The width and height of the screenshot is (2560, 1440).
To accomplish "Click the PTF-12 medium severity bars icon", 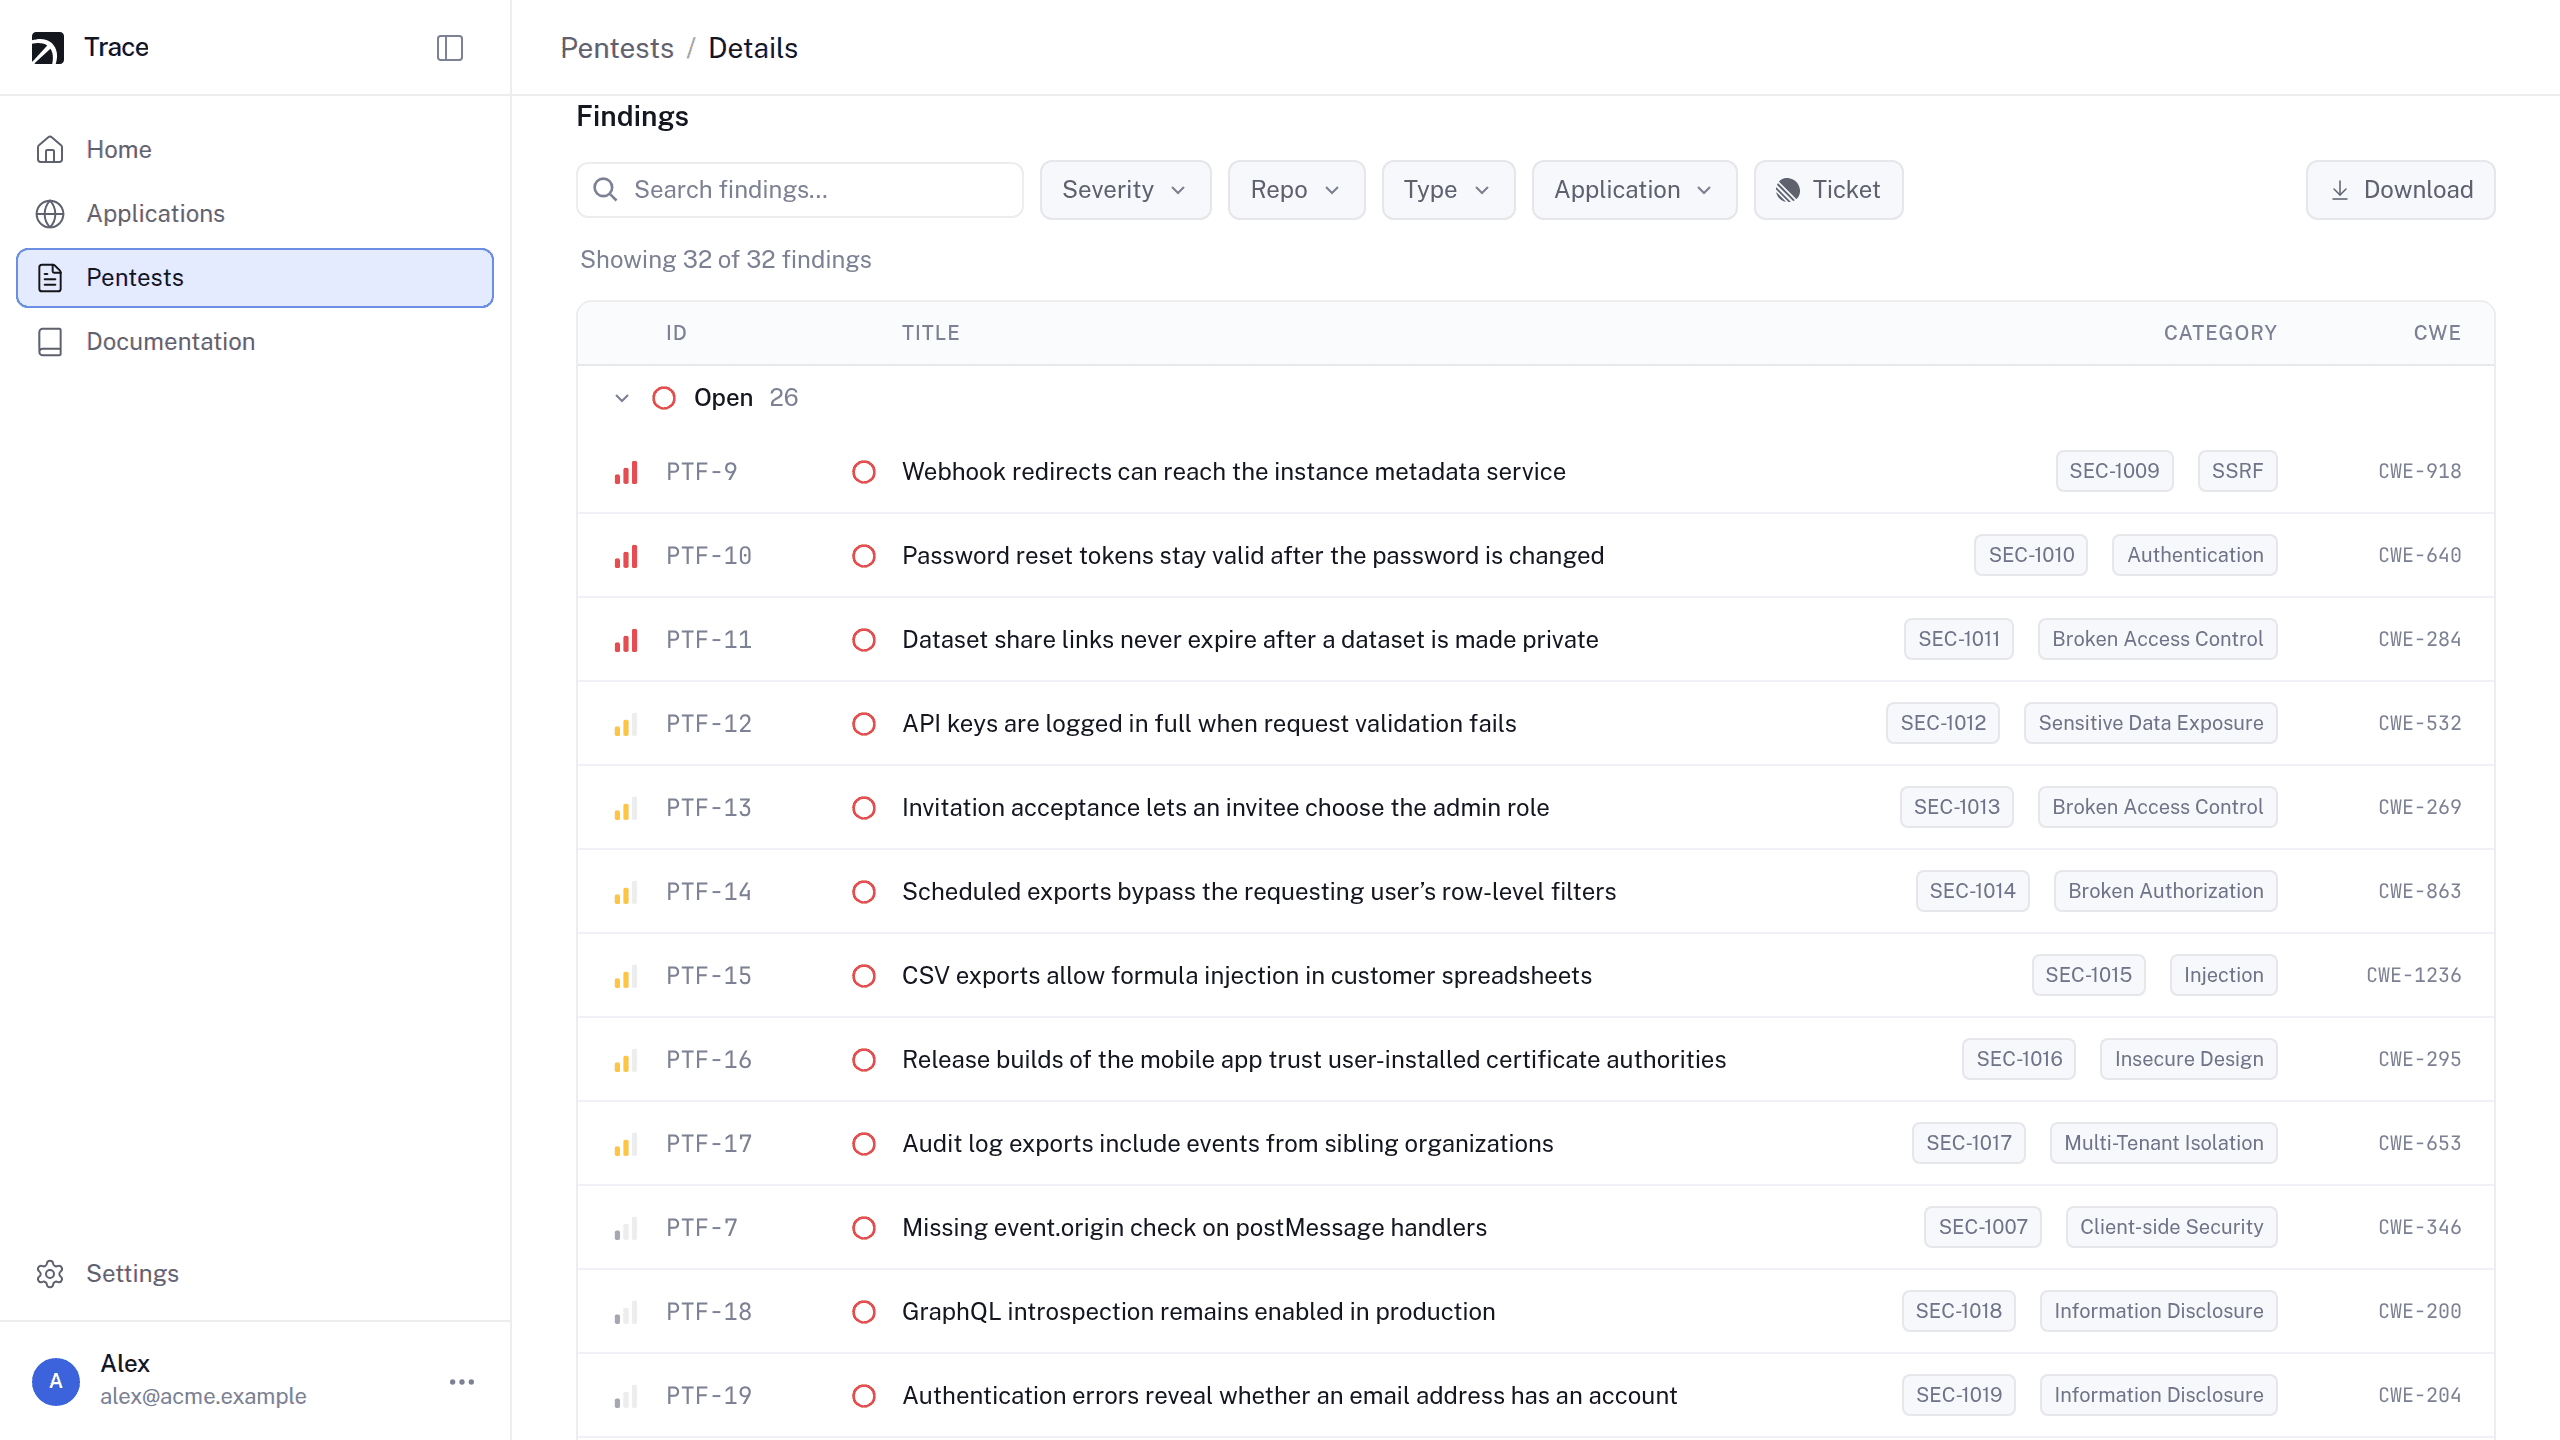I will pyautogui.click(x=626, y=724).
